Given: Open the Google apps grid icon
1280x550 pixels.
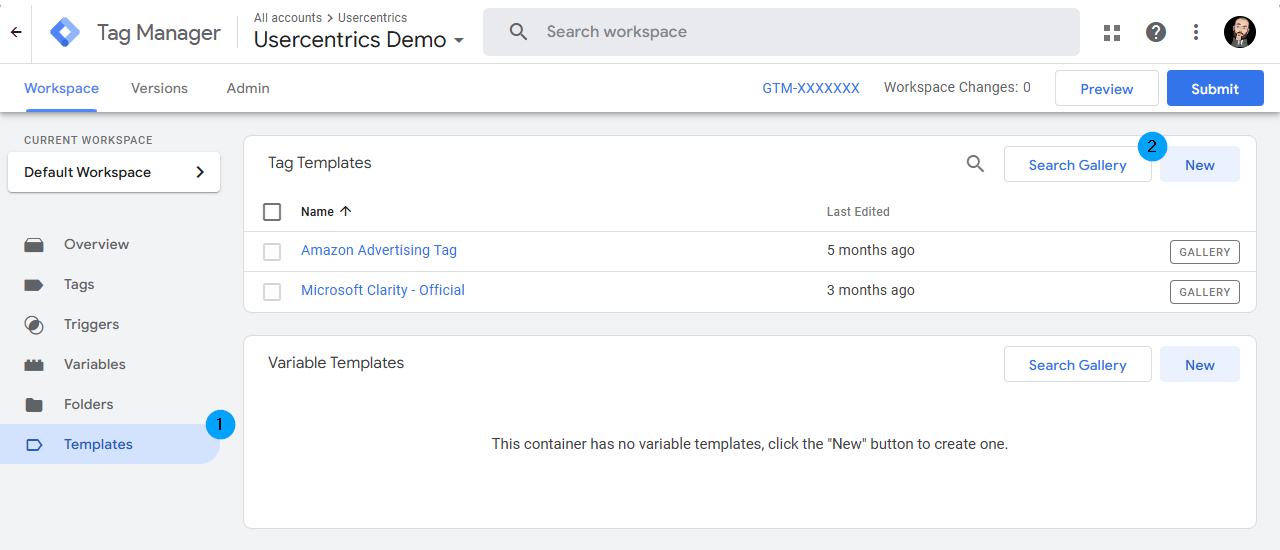Looking at the screenshot, I should [x=1112, y=32].
